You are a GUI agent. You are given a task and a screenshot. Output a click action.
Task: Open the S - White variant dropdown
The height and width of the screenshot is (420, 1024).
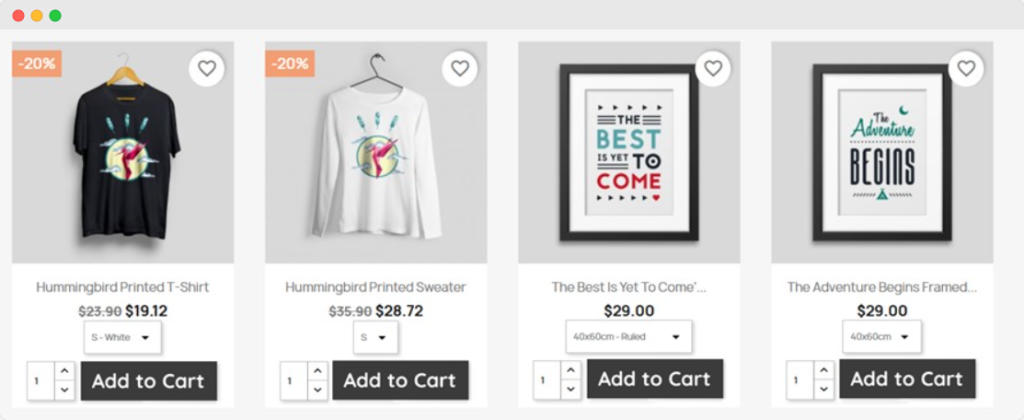tap(122, 338)
